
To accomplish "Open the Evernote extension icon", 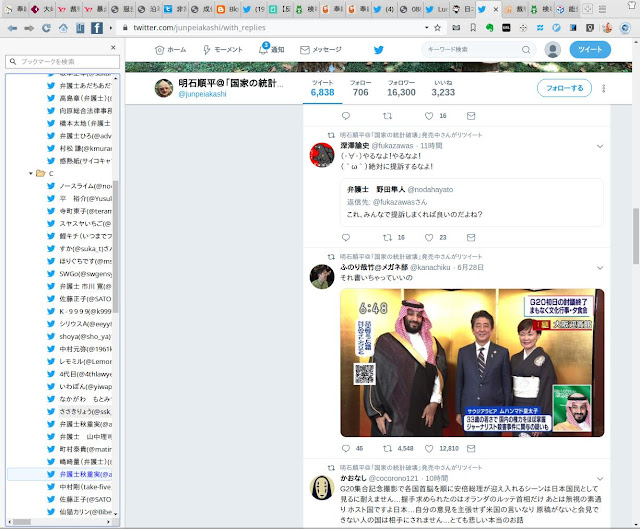I will tap(489, 28).
